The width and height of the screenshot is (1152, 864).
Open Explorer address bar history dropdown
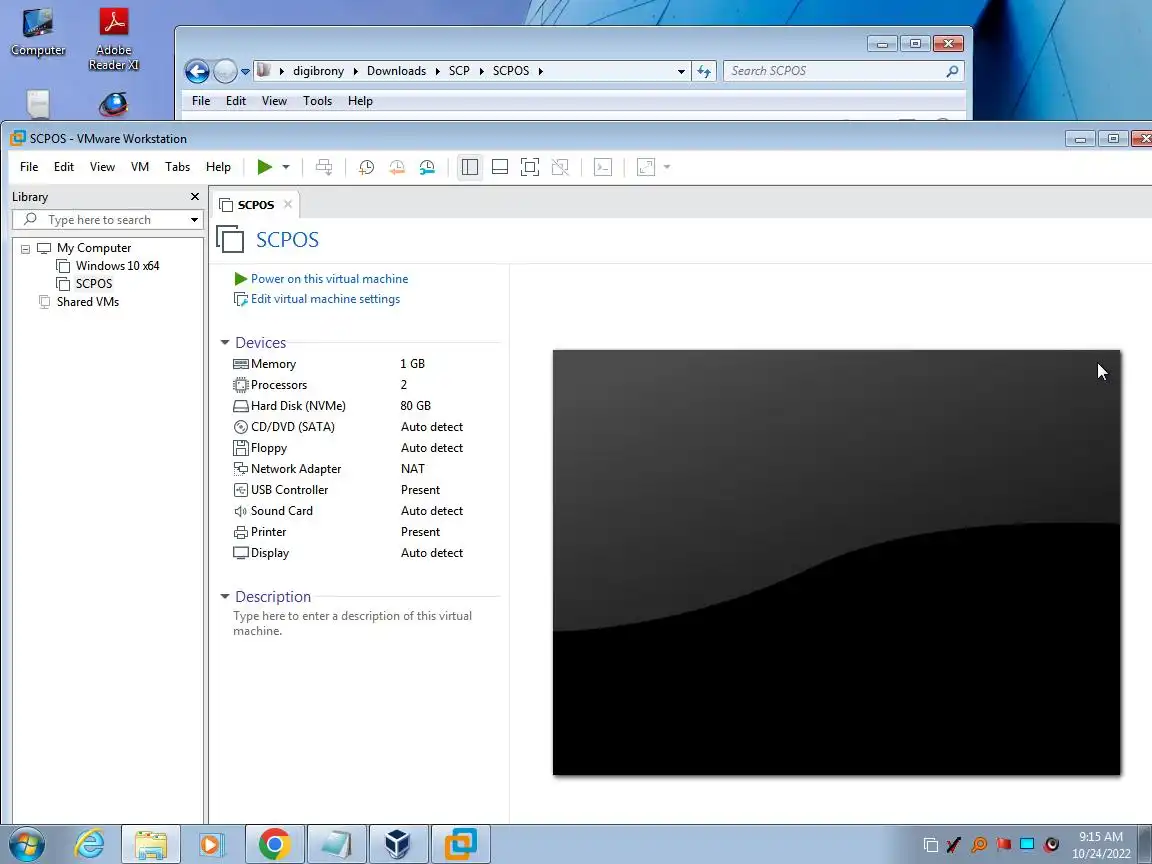point(681,71)
